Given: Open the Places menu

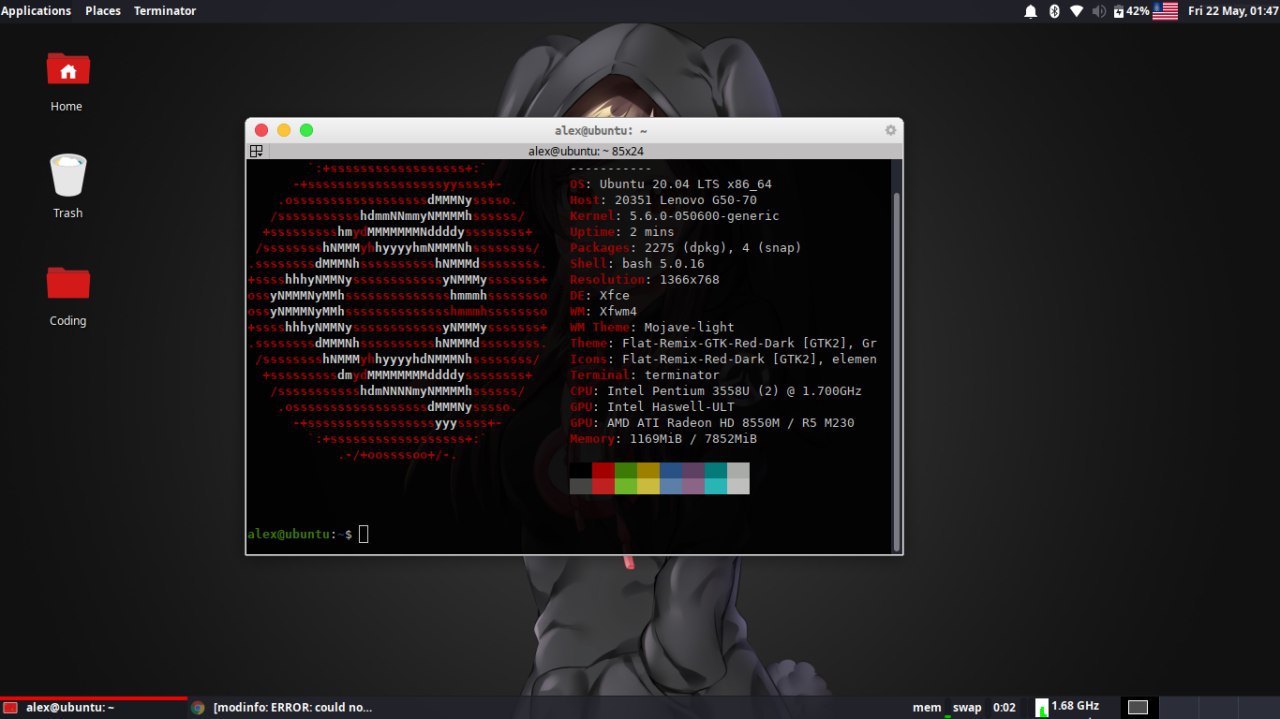Looking at the screenshot, I should coord(103,11).
